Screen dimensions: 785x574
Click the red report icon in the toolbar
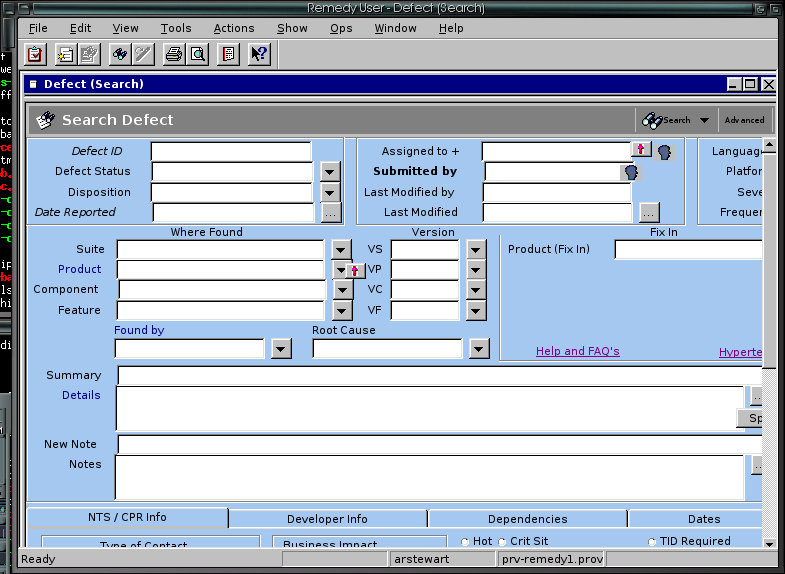click(228, 54)
